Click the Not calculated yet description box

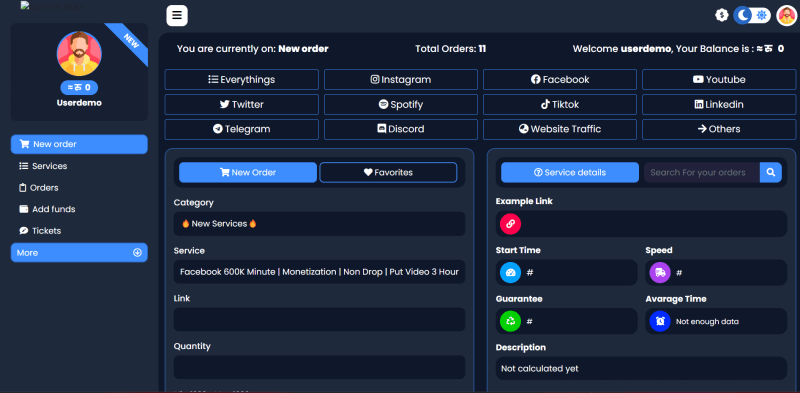(641, 369)
